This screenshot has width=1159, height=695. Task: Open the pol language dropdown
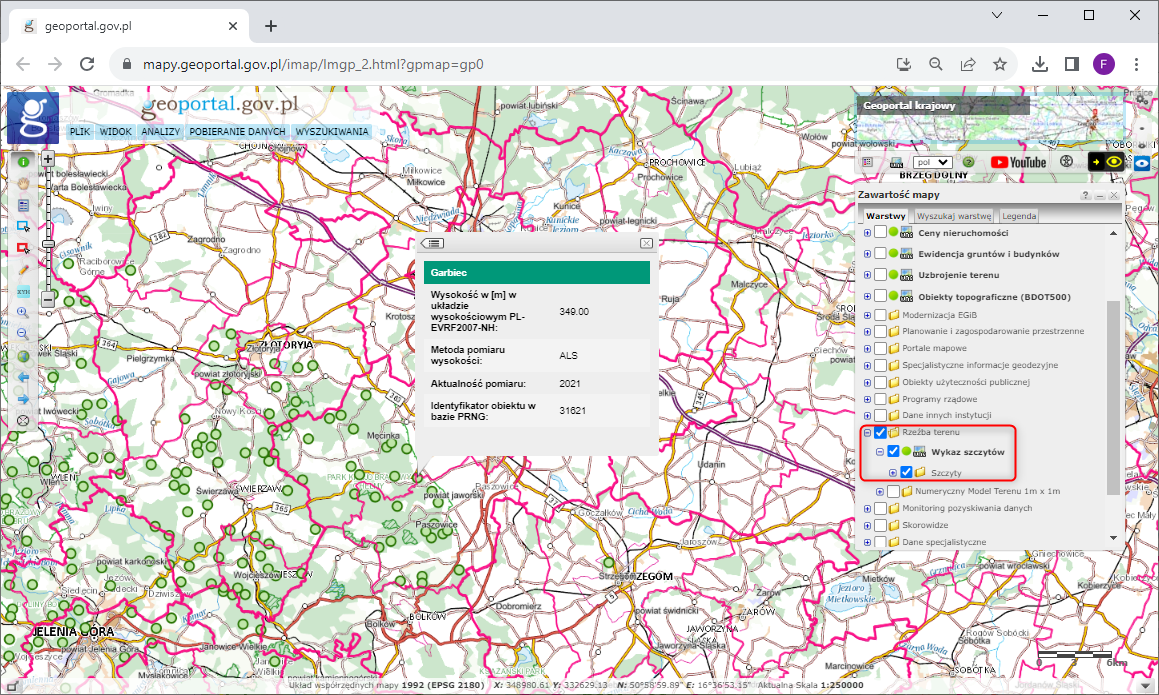click(x=931, y=162)
